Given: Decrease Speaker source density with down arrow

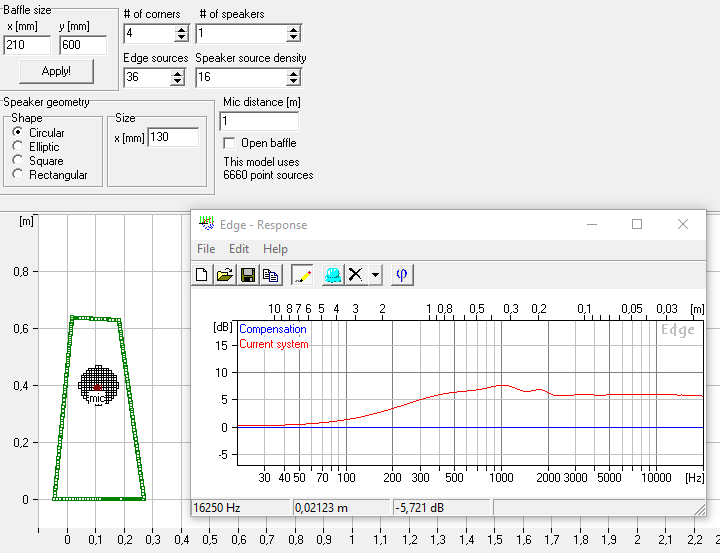Looking at the screenshot, I should pyautogui.click(x=293, y=81).
